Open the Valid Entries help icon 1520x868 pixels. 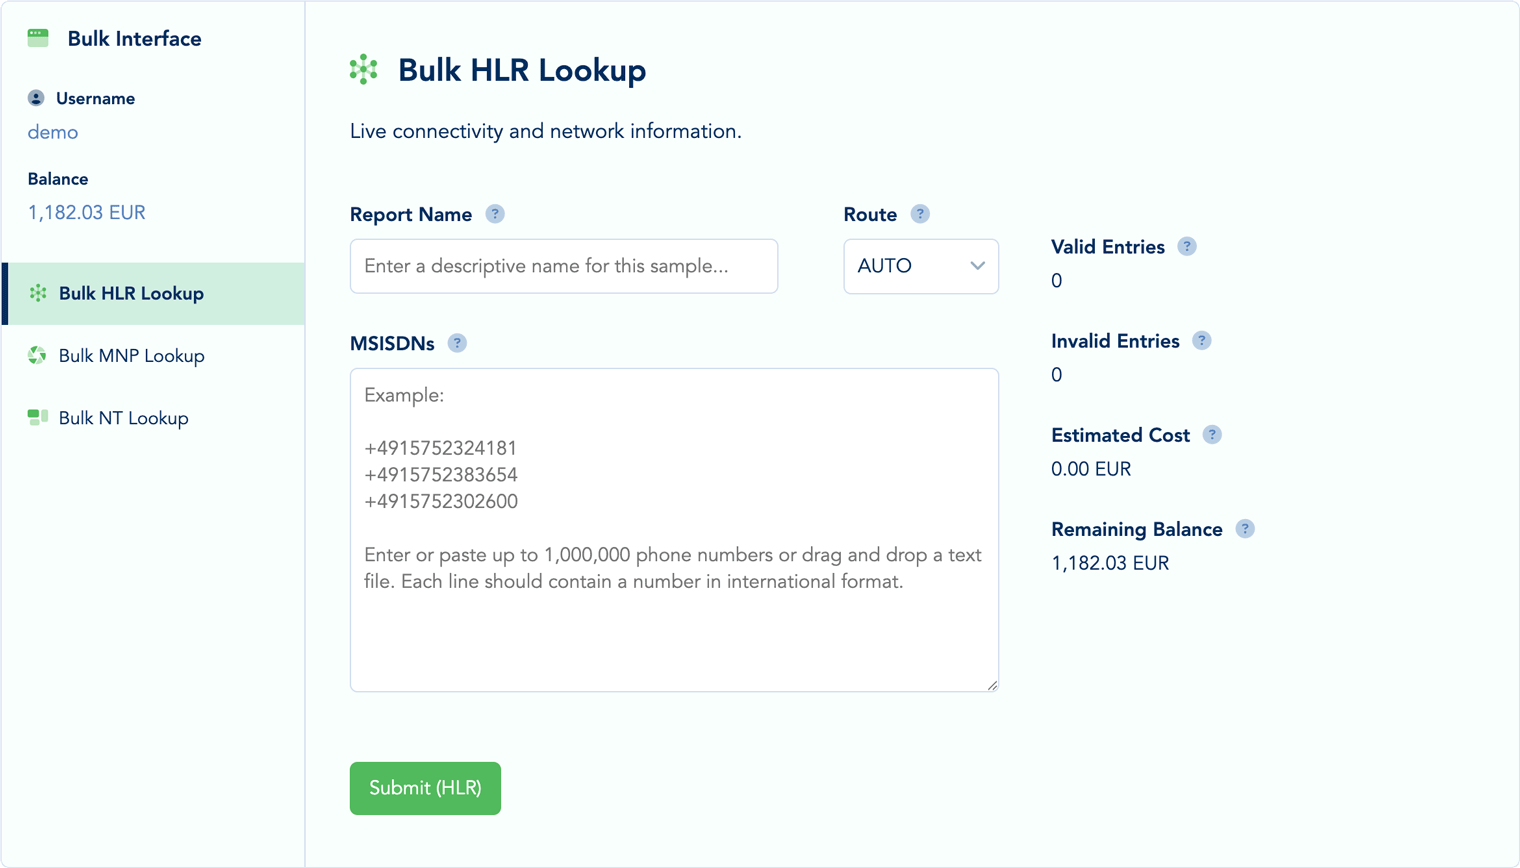[x=1187, y=246]
